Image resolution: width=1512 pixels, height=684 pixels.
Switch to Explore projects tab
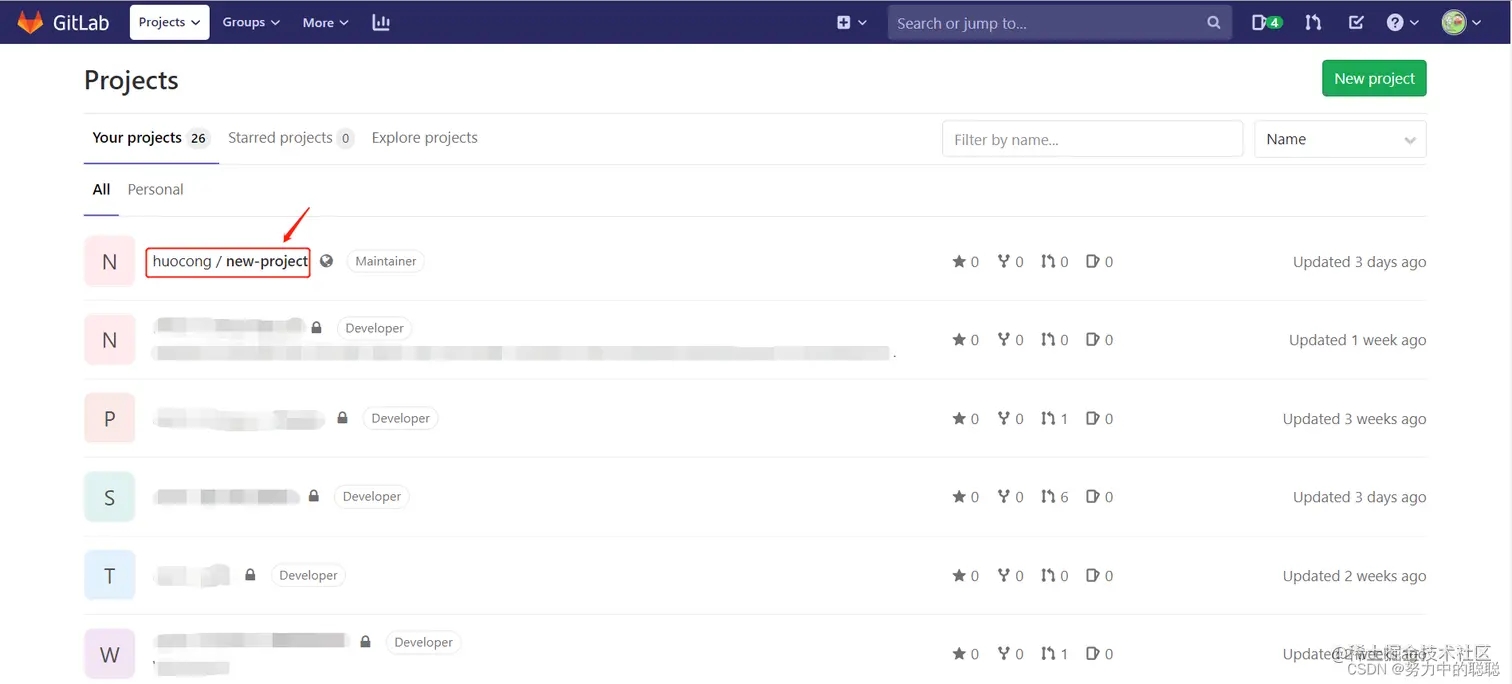pos(424,138)
